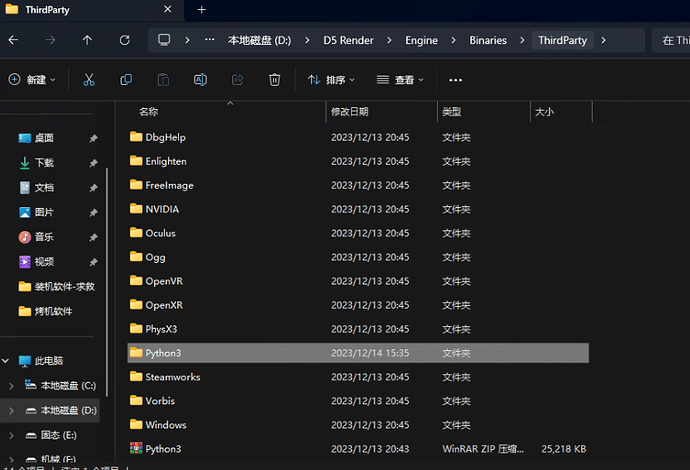690x470 pixels.
Task: Sort by the 大小 column header
Action: pyautogui.click(x=544, y=112)
